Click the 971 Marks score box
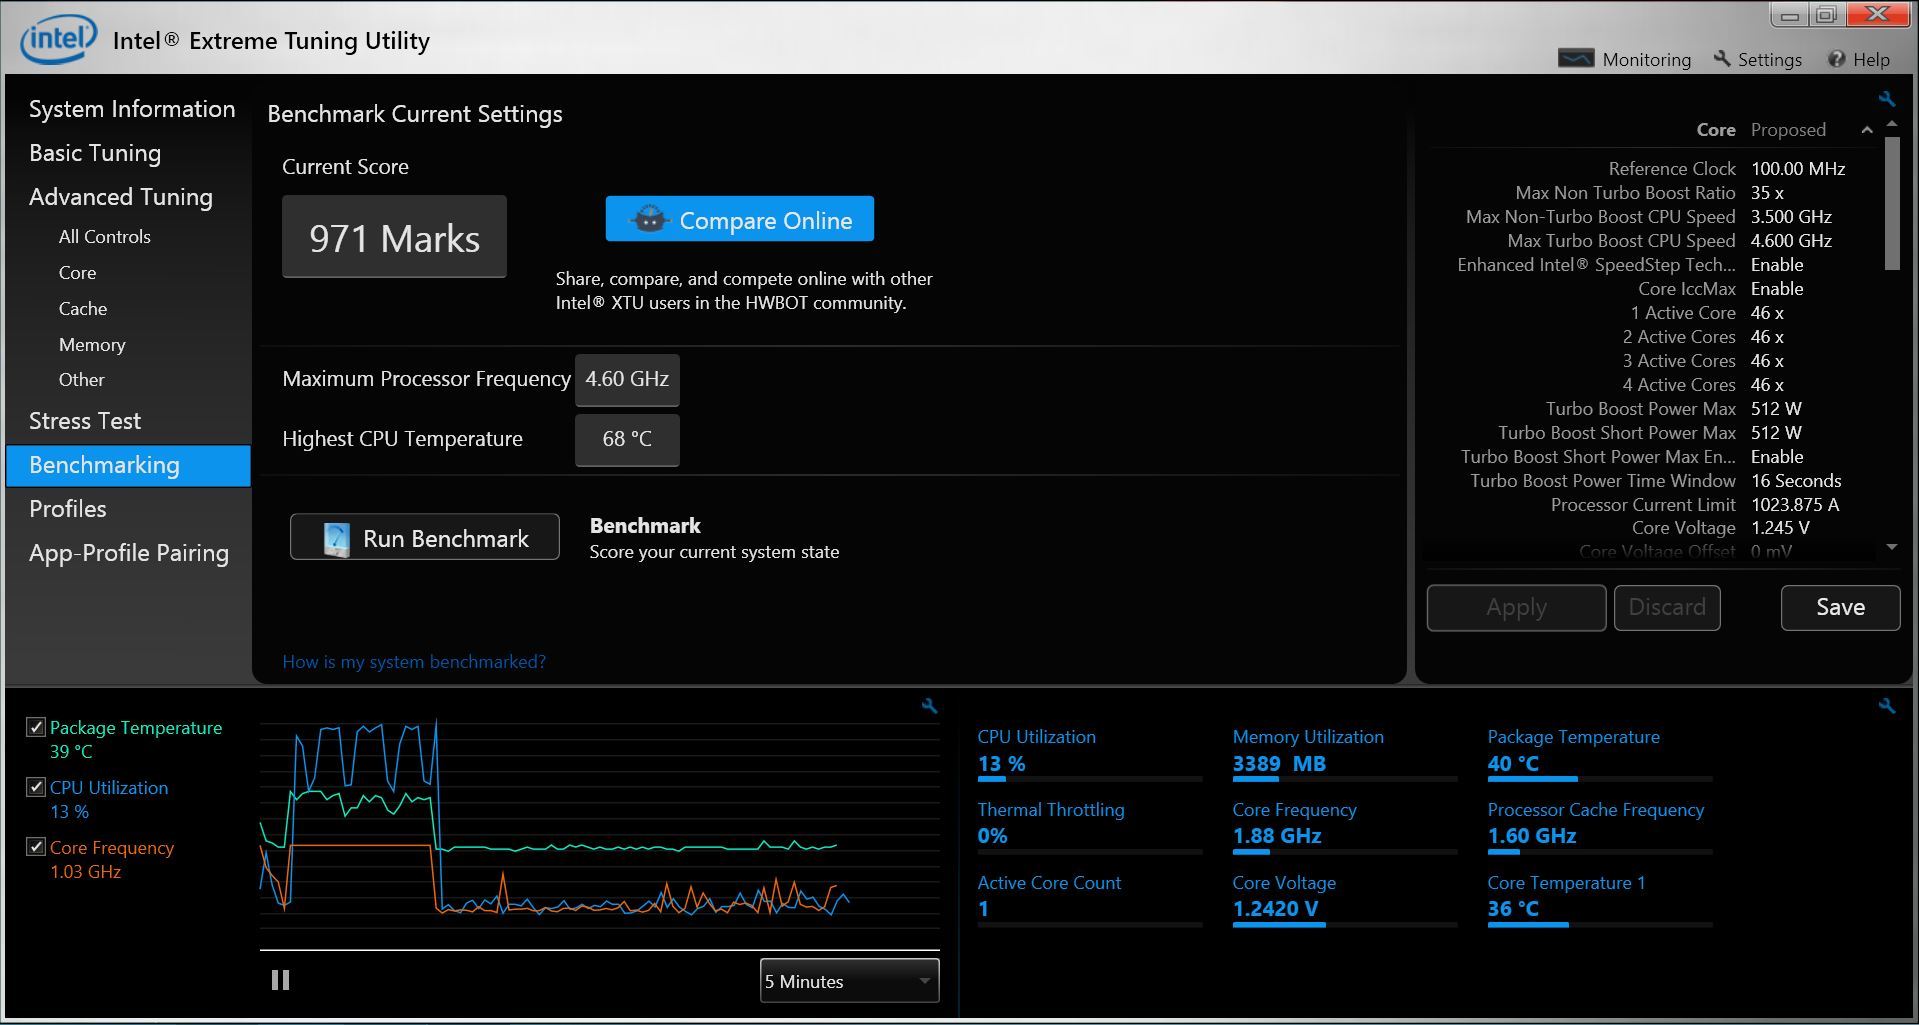This screenshot has width=1919, height=1025. click(394, 236)
